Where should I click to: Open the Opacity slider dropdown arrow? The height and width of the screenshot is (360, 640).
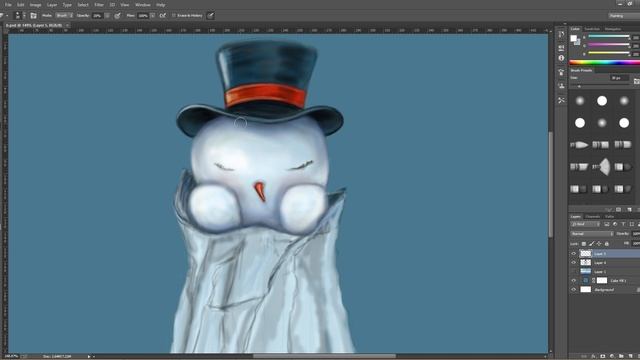coord(107,16)
